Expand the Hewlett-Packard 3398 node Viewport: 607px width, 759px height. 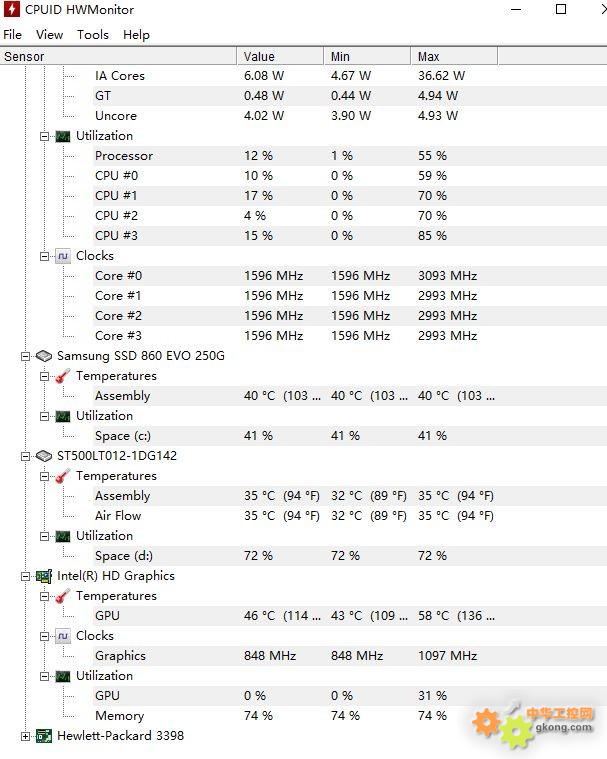click(25, 736)
